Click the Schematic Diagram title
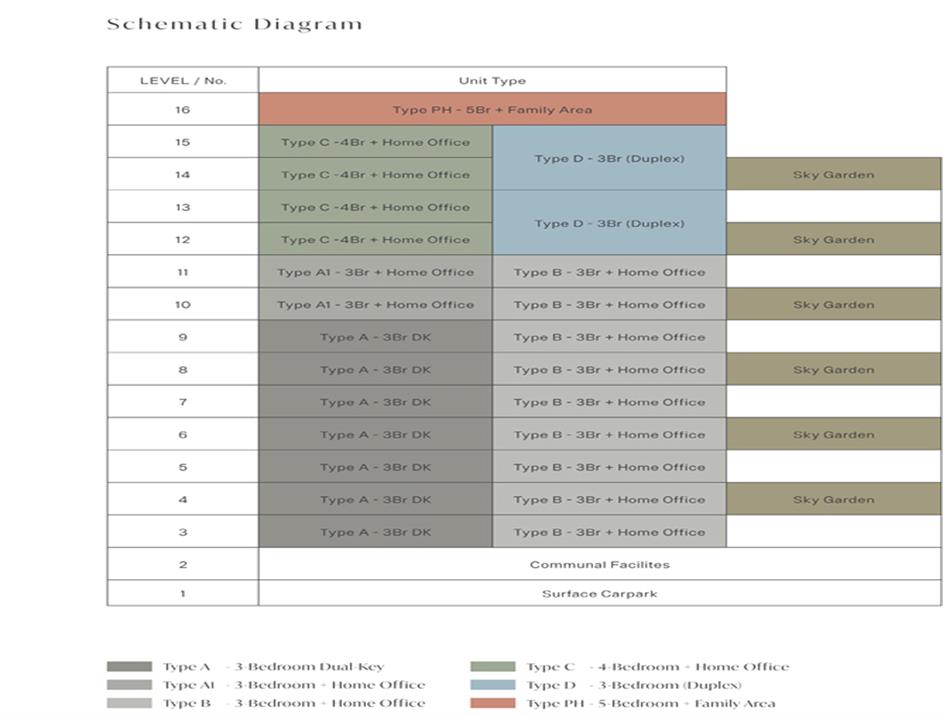943x717 pixels. (234, 24)
